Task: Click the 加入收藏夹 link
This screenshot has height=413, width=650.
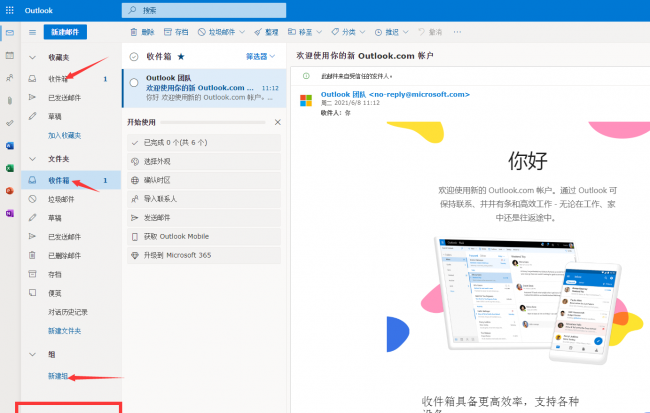Action: (64, 136)
